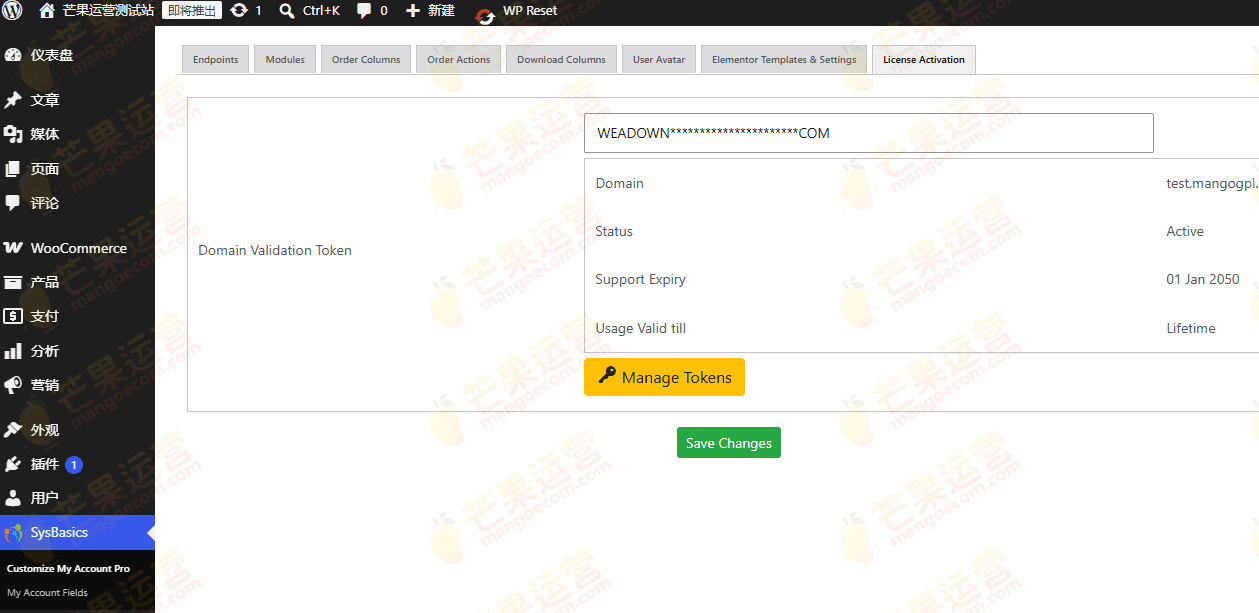Screen dimensions: 1259x613
Task: Click the 用户 person icon
Action: 13,498
